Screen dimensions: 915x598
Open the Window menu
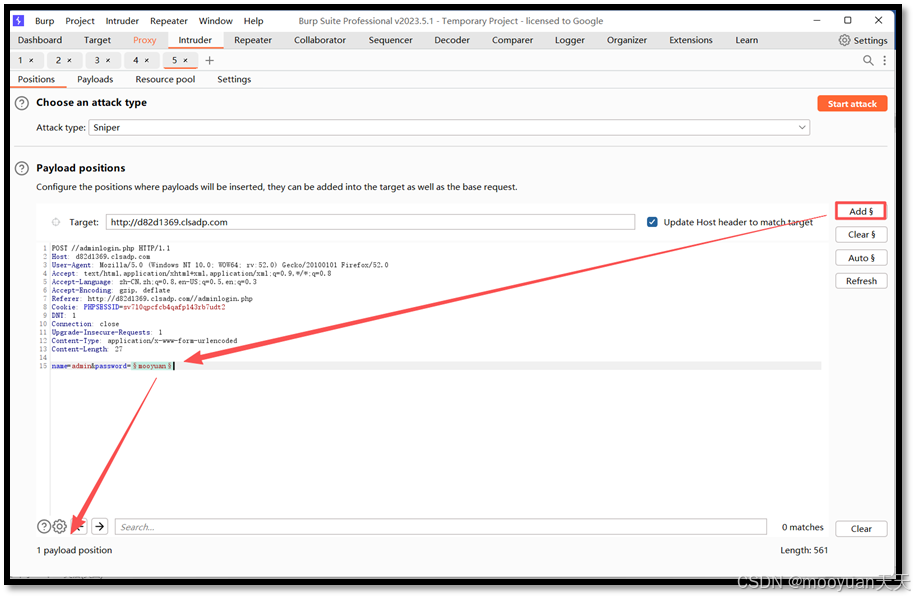(215, 21)
